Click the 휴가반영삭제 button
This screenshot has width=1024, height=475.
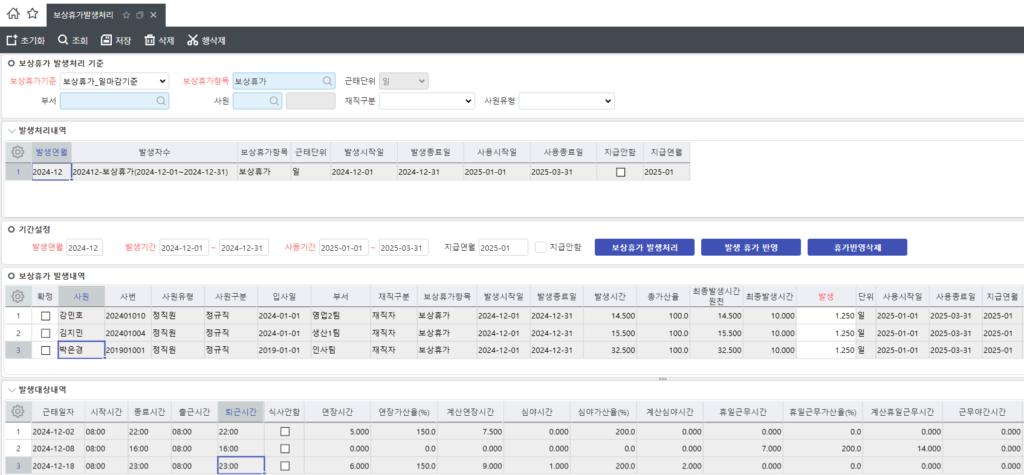[857, 248]
